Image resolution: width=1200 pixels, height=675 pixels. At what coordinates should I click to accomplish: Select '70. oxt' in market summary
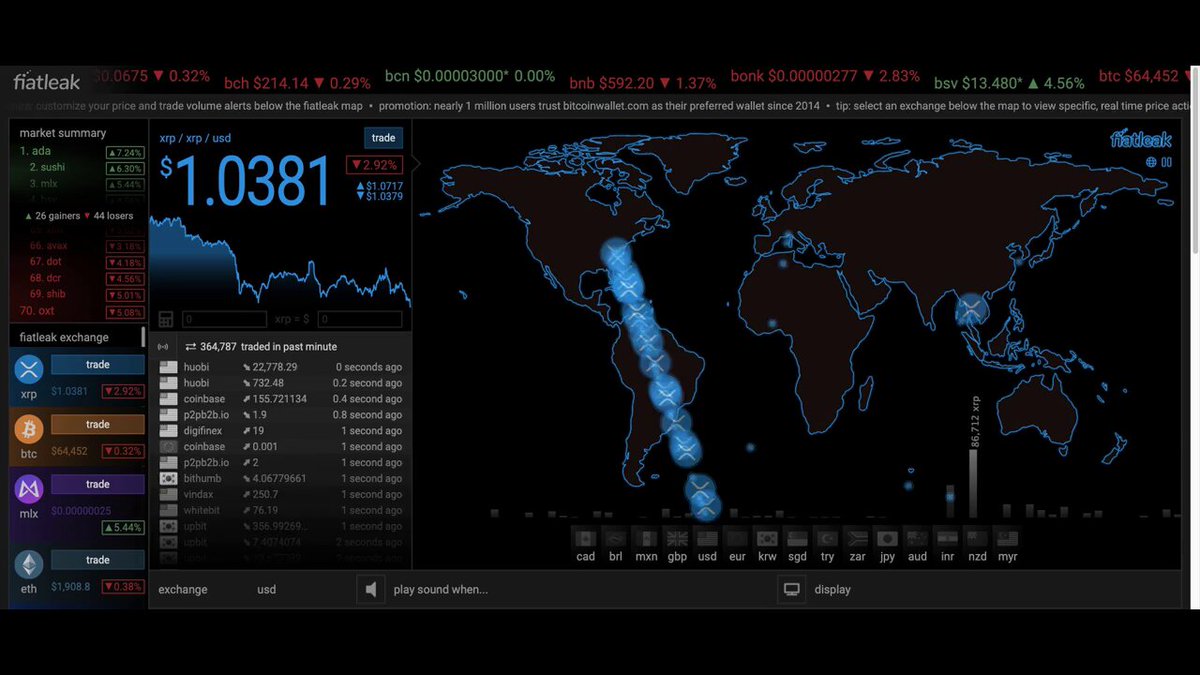(x=81, y=311)
